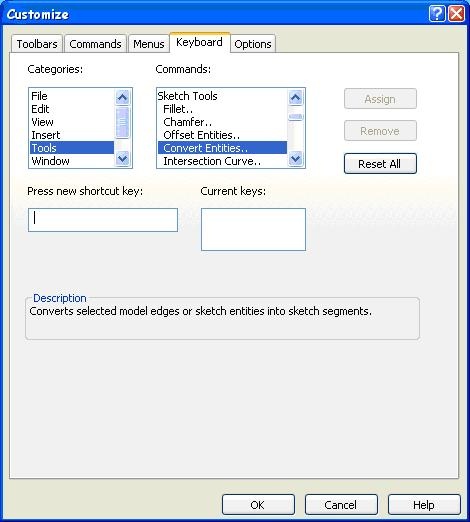Click the Remove button
Image resolution: width=470 pixels, height=522 pixels.
(x=380, y=131)
